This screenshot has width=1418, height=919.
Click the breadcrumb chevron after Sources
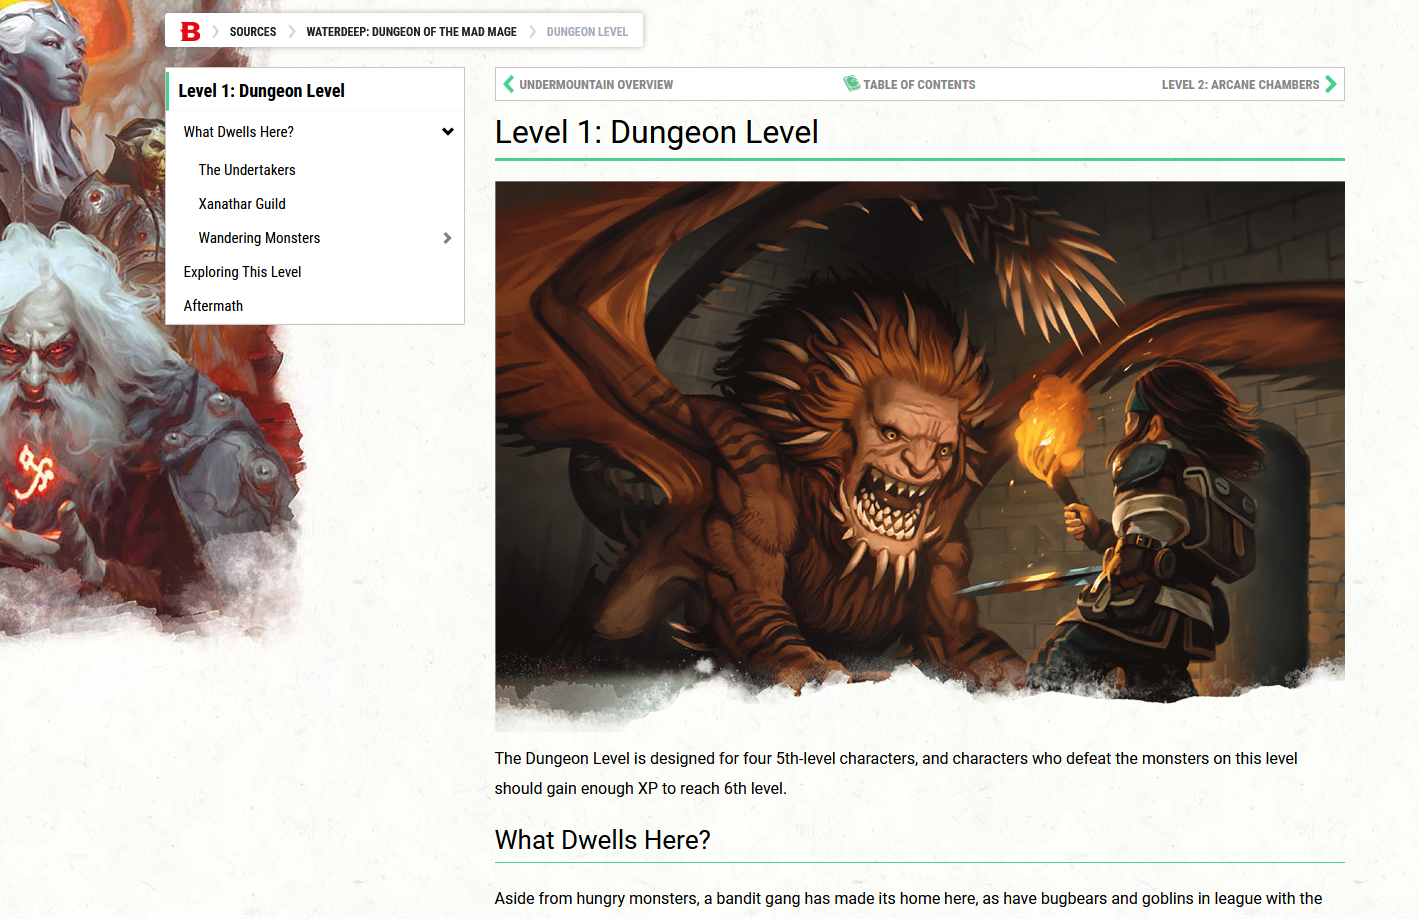(292, 31)
